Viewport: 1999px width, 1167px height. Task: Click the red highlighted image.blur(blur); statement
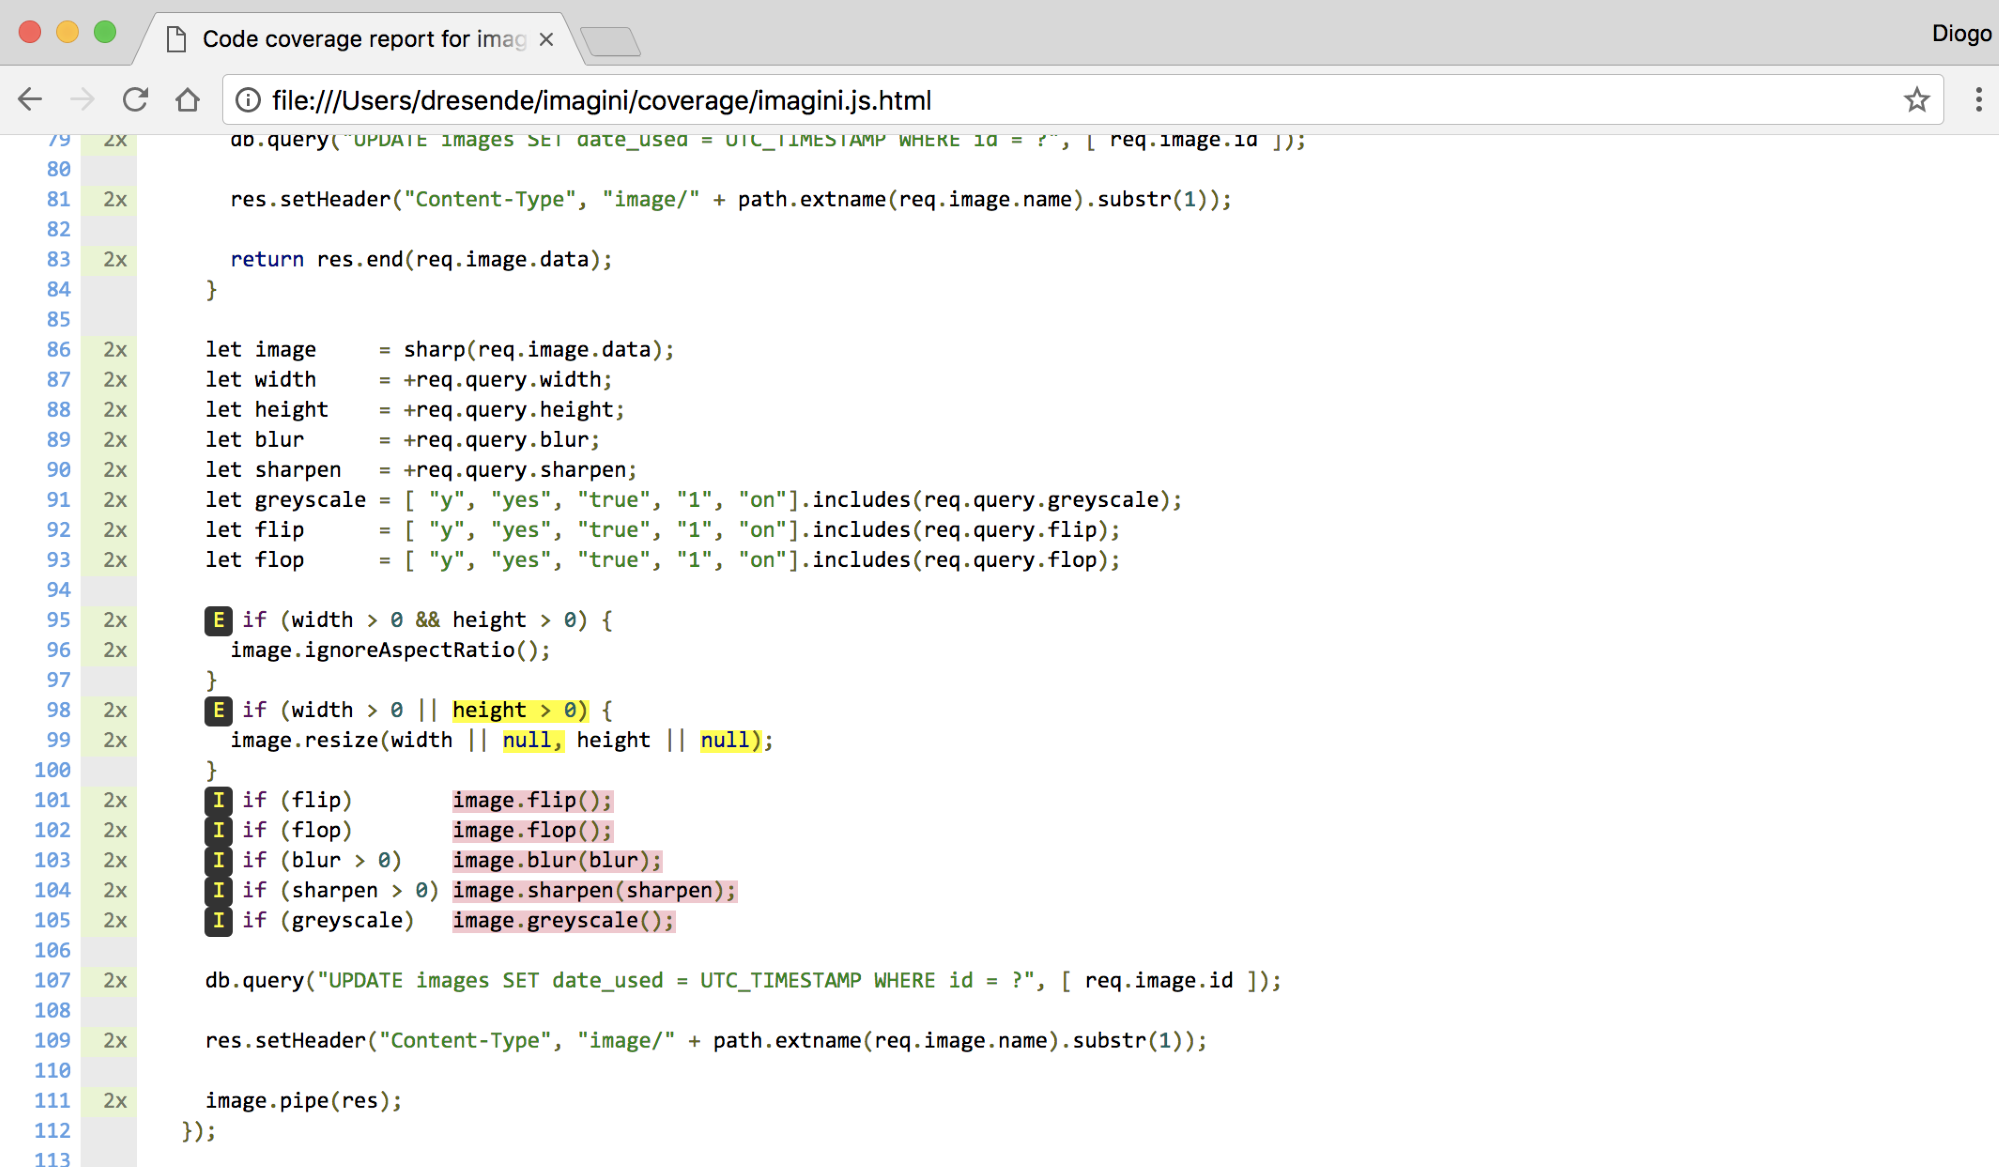point(556,860)
